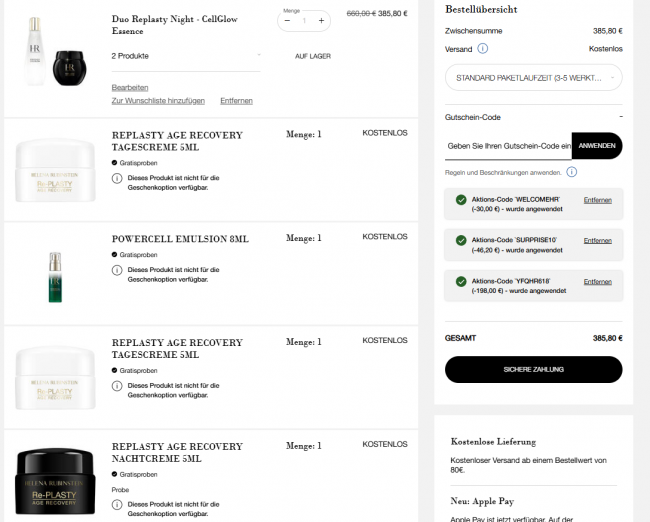Click the Bestellübersicht heading
The image size is (650, 522).
coord(481,10)
